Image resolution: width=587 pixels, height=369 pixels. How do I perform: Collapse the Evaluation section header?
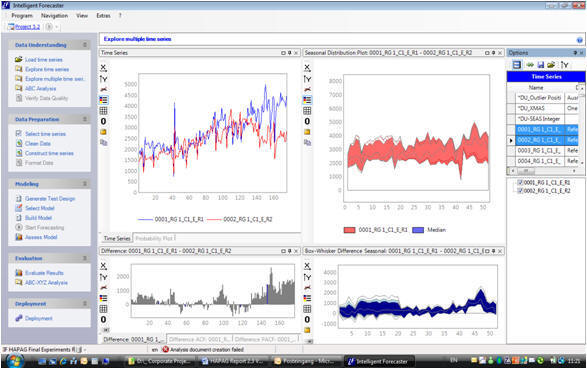pyautogui.click(x=85, y=258)
